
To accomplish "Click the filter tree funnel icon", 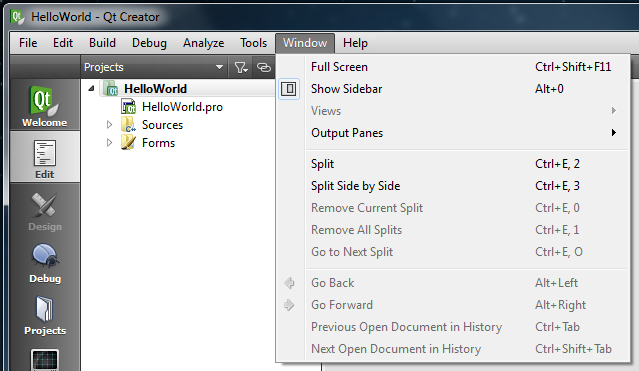I will pos(241,67).
